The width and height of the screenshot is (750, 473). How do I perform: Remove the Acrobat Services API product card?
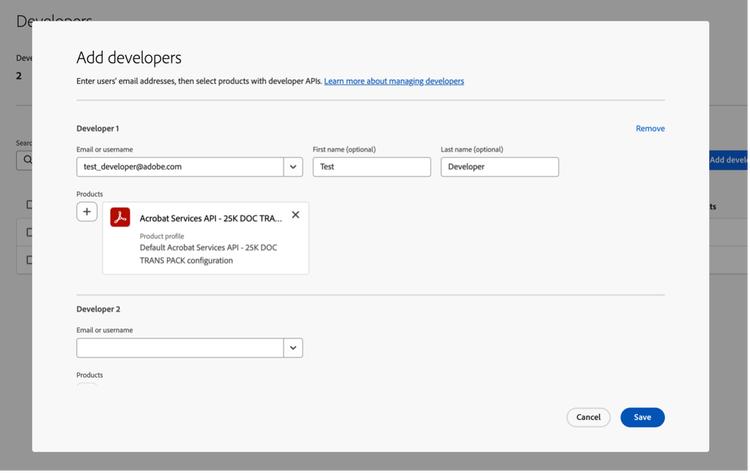(296, 215)
